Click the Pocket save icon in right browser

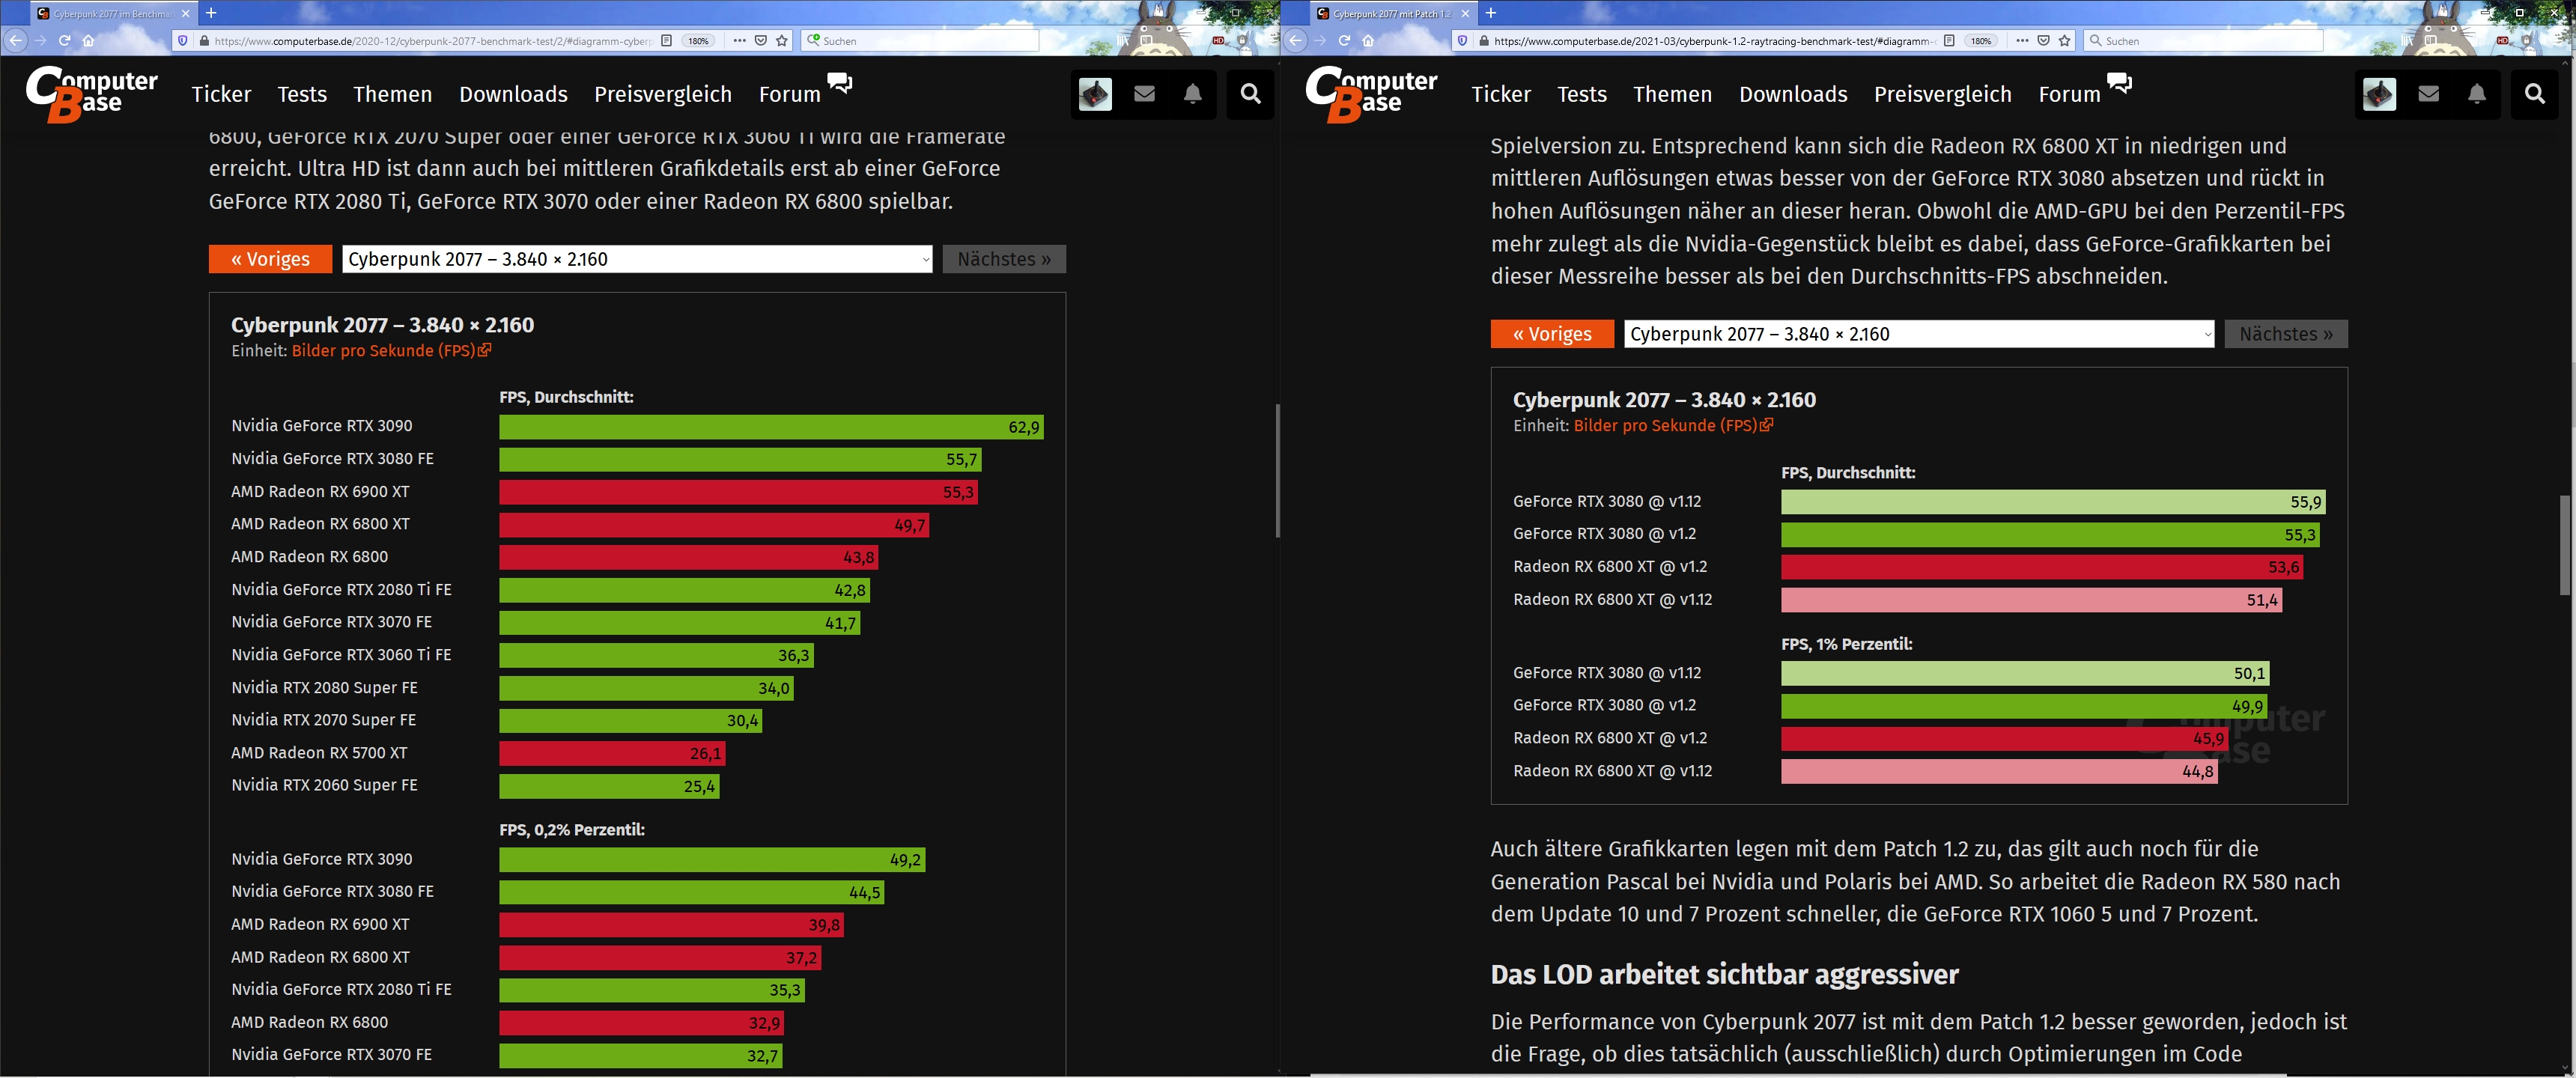pos(2043,41)
